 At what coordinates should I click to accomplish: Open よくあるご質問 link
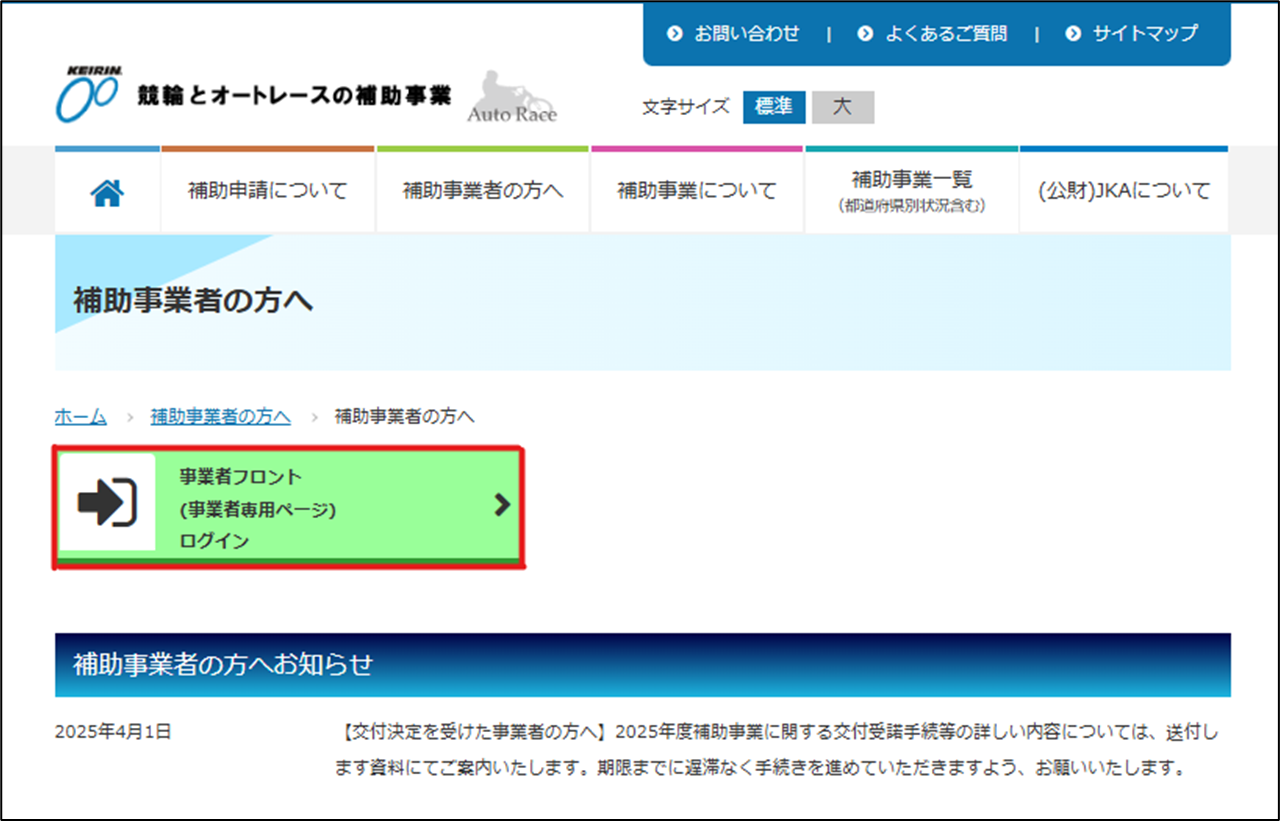(945, 34)
